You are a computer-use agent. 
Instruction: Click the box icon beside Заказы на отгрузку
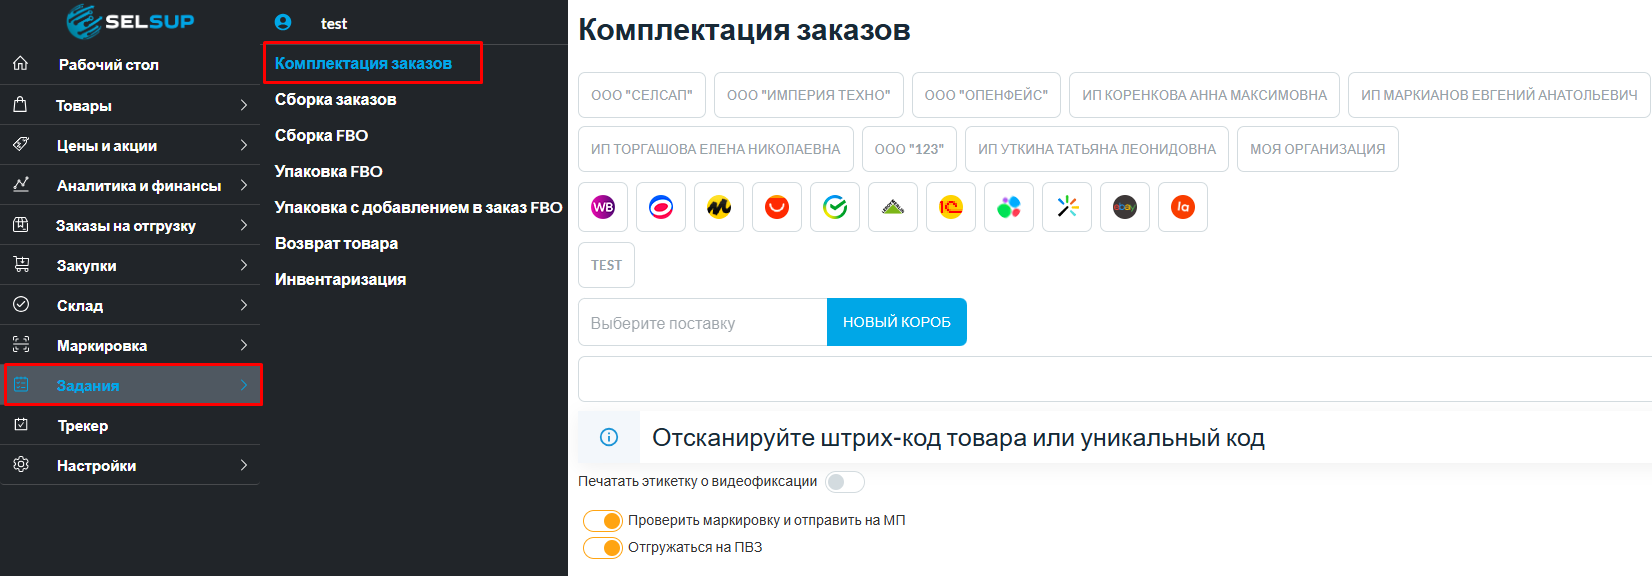click(x=20, y=225)
